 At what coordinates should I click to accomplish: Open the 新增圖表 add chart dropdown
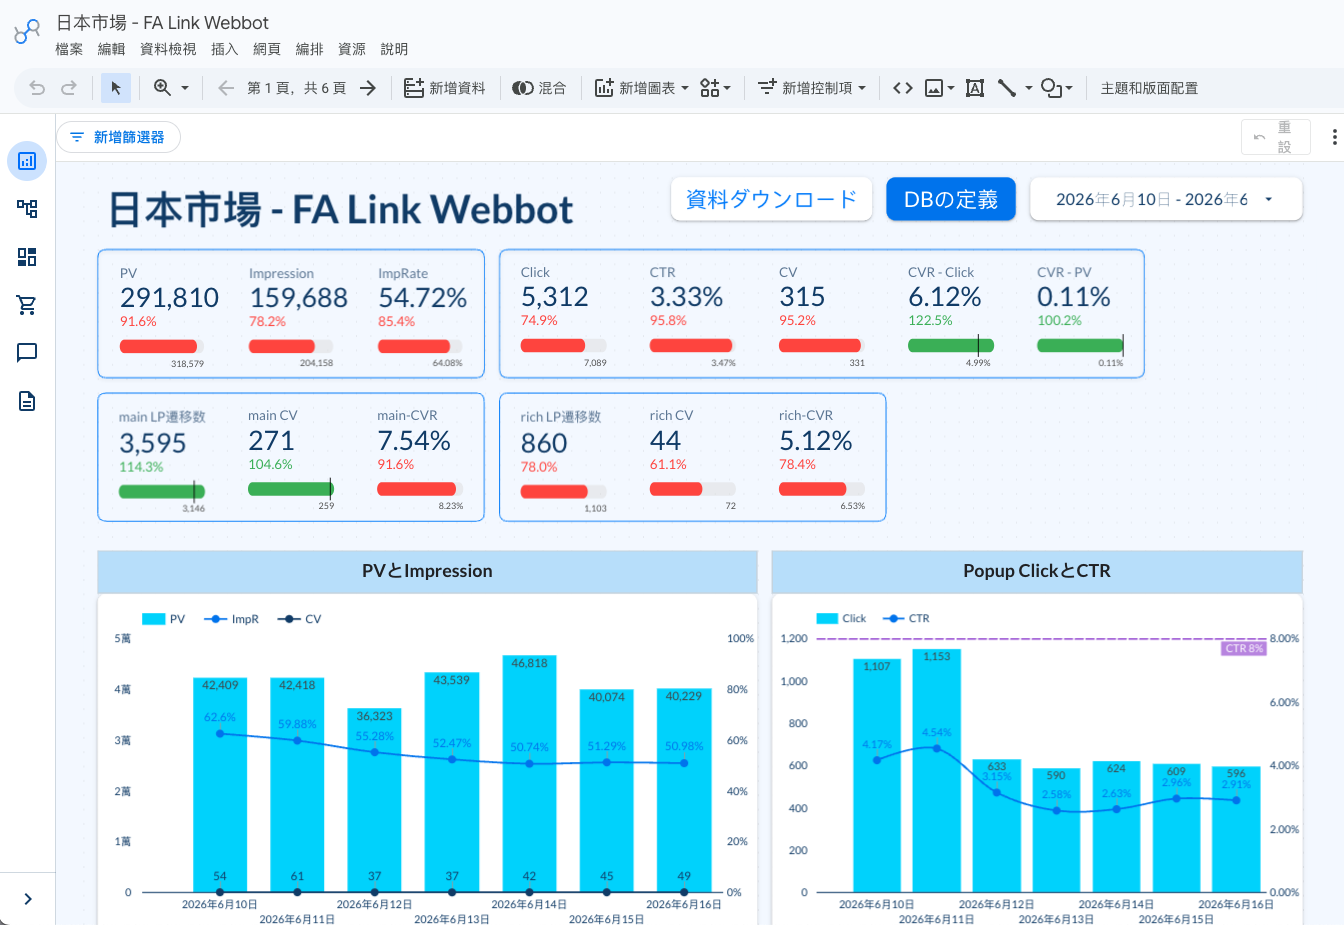[x=642, y=88]
